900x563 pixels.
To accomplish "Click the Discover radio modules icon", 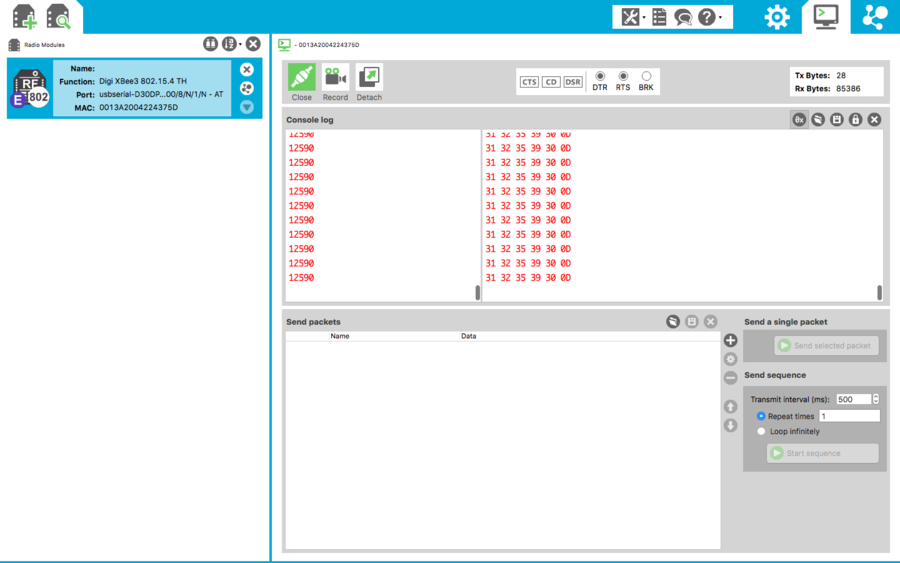I will tap(58, 16).
